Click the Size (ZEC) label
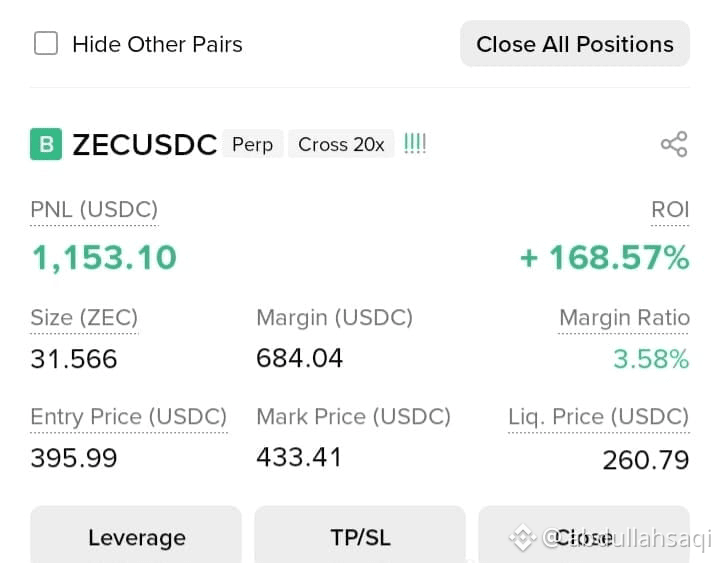This screenshot has height=563, width=719. (x=84, y=318)
